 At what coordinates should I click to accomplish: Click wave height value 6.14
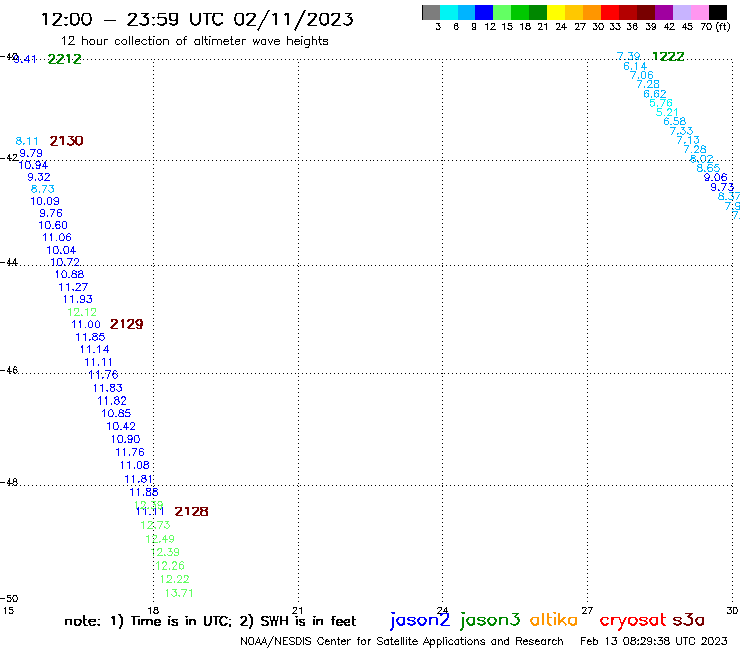635,66
